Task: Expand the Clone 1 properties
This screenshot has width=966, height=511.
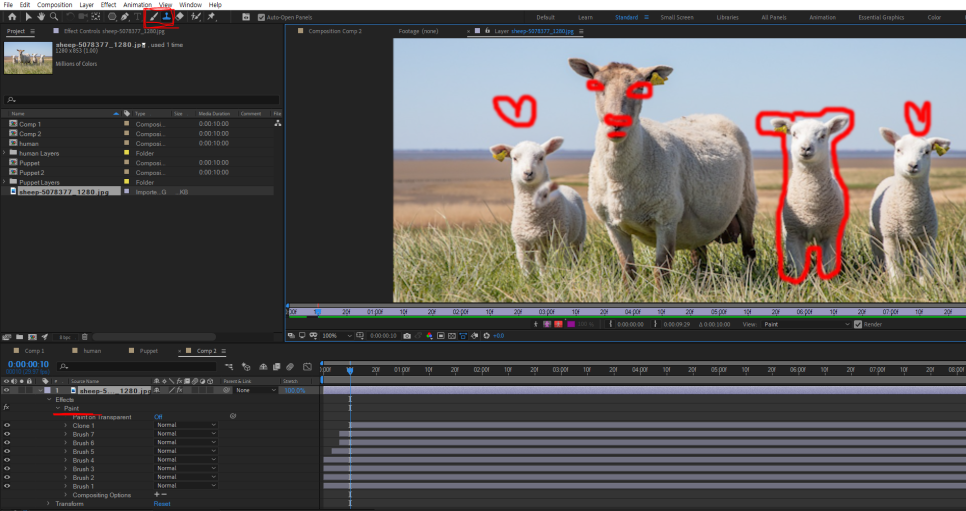Action: (66, 425)
